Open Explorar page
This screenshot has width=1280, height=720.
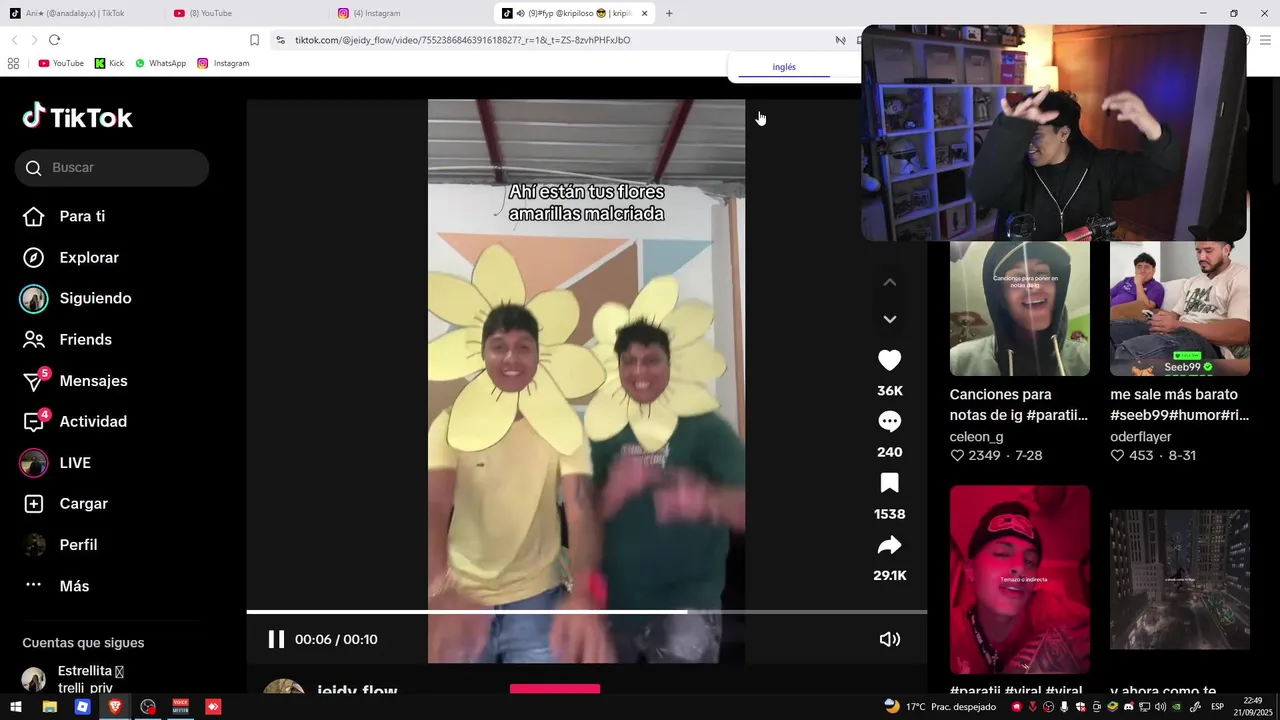89,257
